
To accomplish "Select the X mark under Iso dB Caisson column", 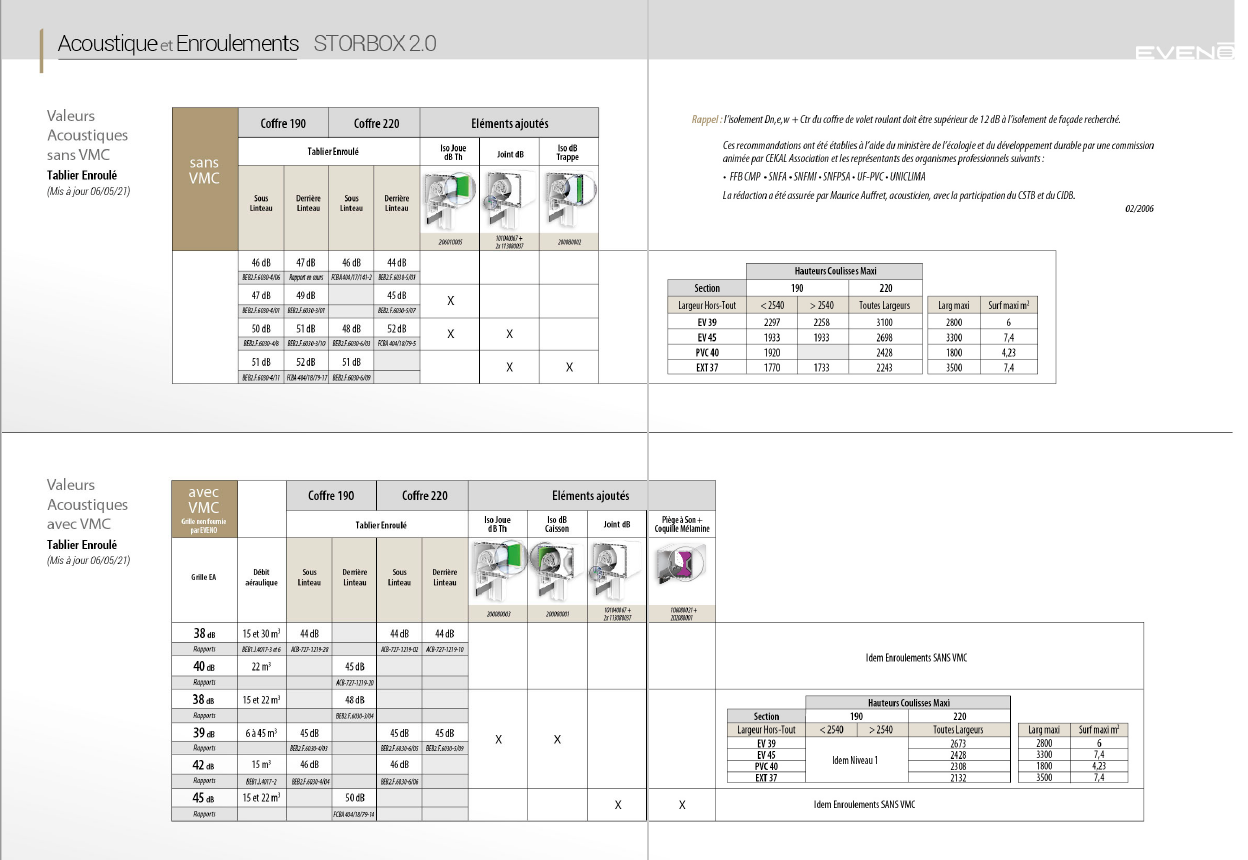I will 557,739.
